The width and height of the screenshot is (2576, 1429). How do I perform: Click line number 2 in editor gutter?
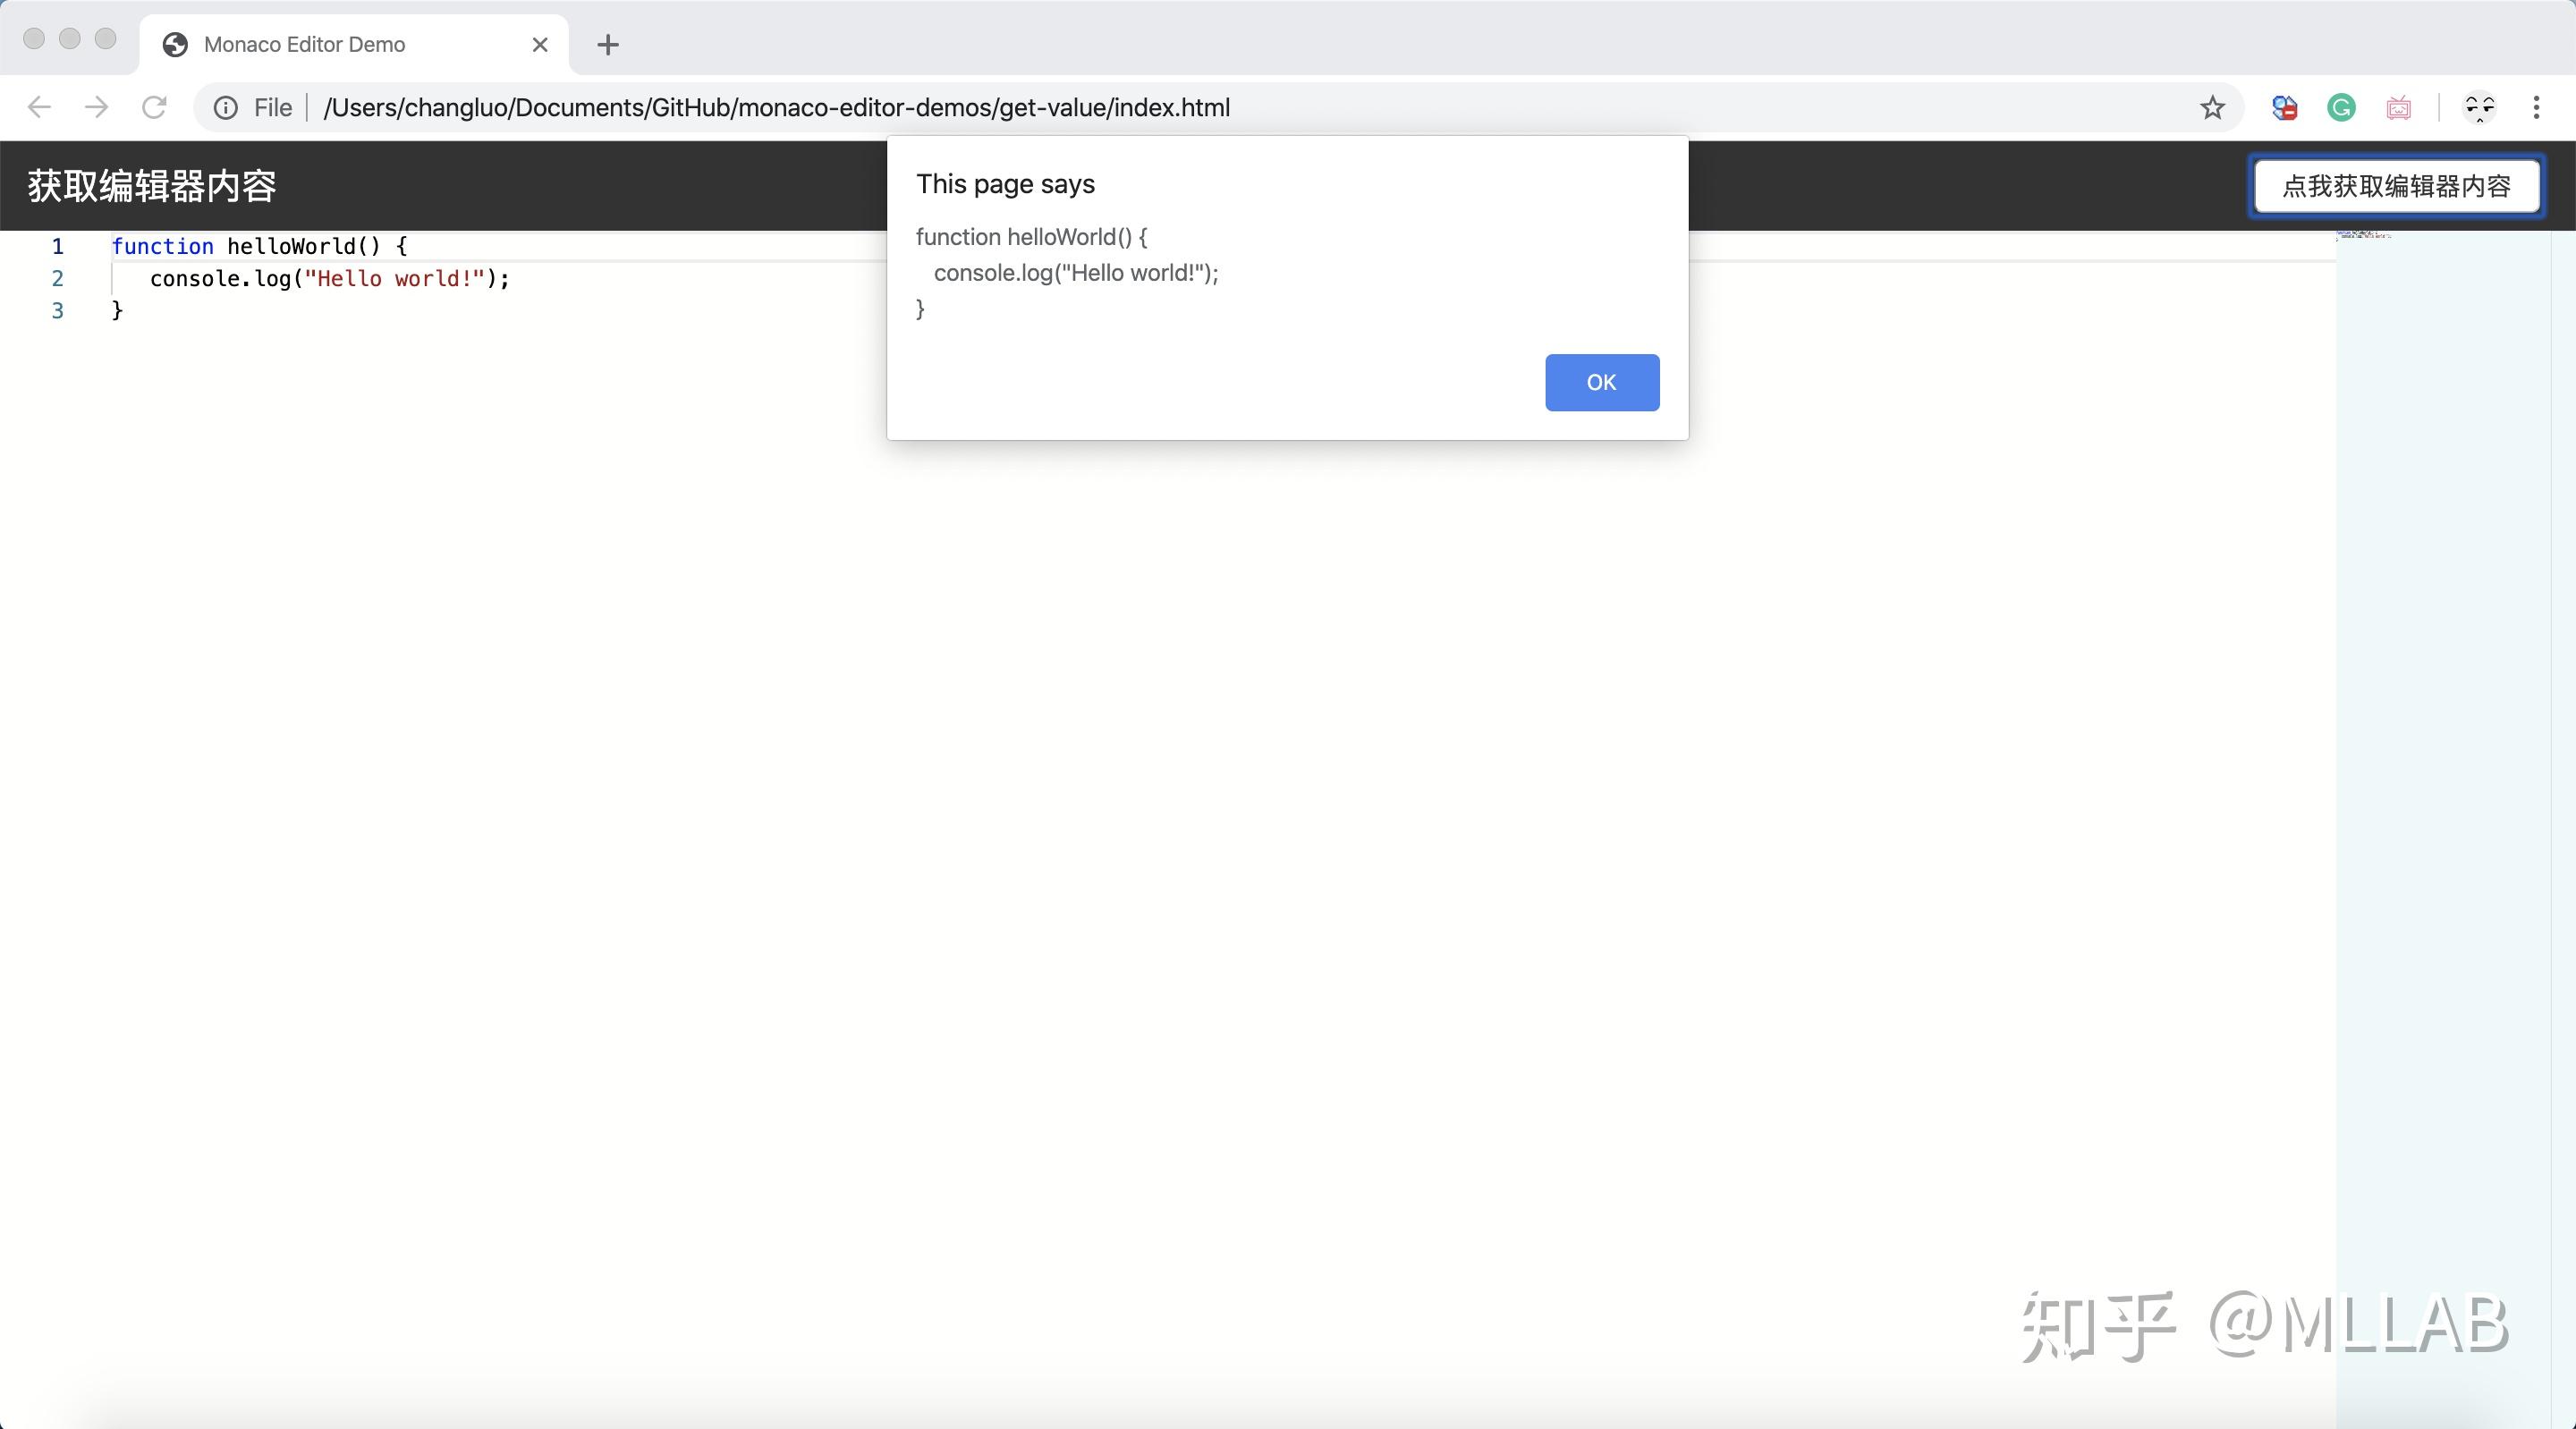coord(58,279)
